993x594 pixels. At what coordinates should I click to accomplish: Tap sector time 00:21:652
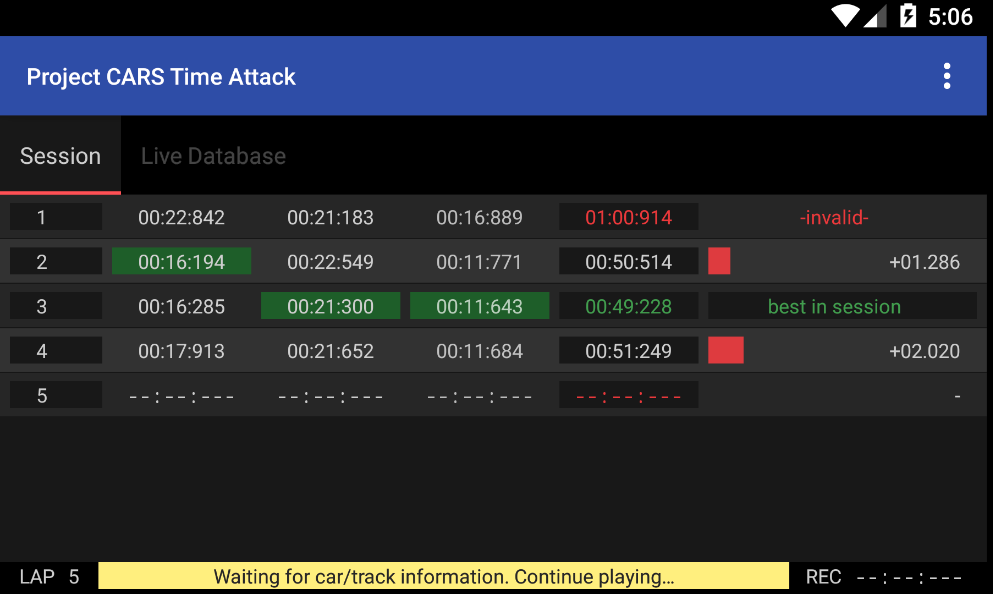pos(330,351)
